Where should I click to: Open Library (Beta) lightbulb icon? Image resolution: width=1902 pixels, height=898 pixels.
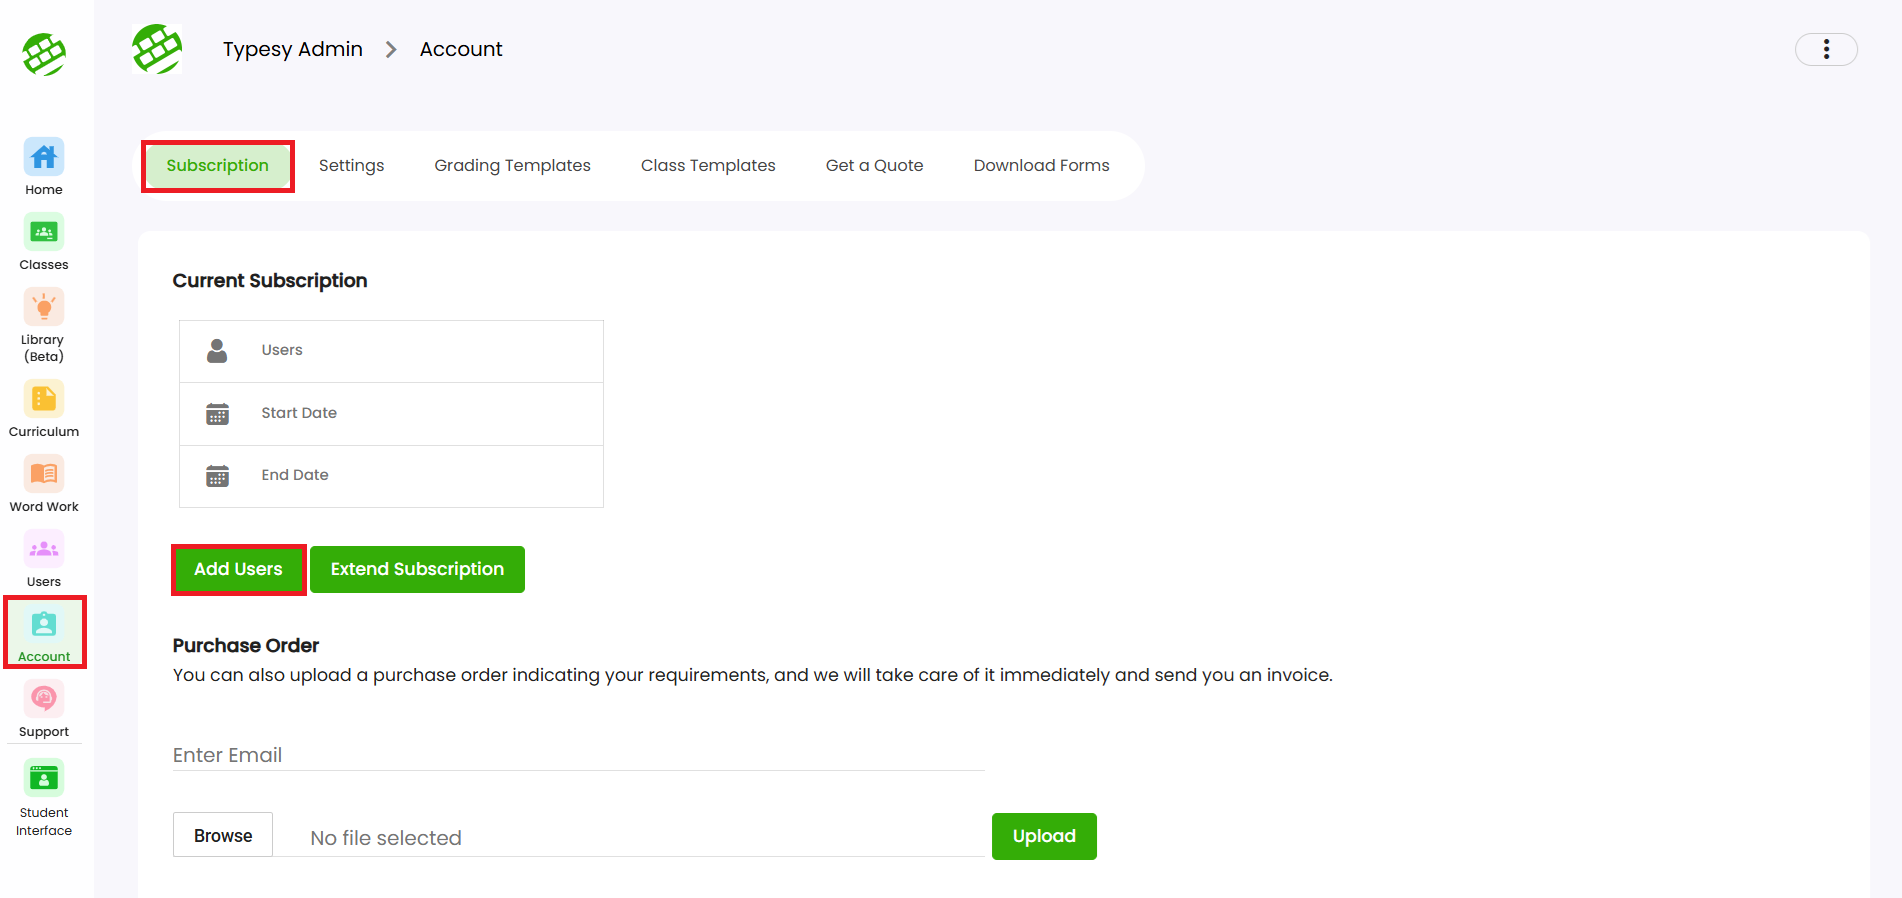[x=44, y=308]
